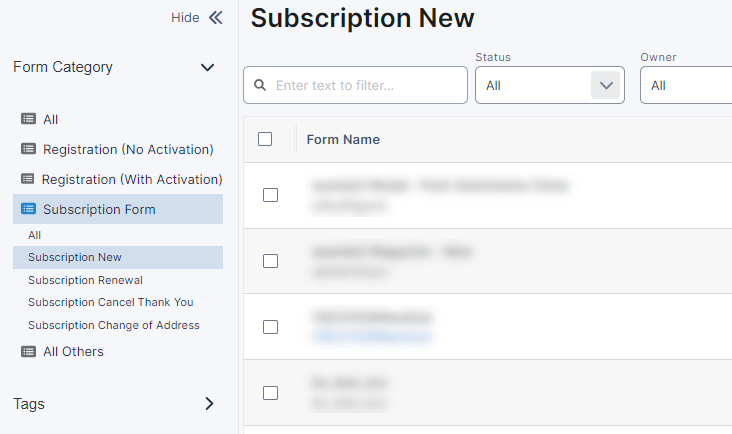Click the magnifying glass search icon
The width and height of the screenshot is (732, 434).
coord(261,86)
